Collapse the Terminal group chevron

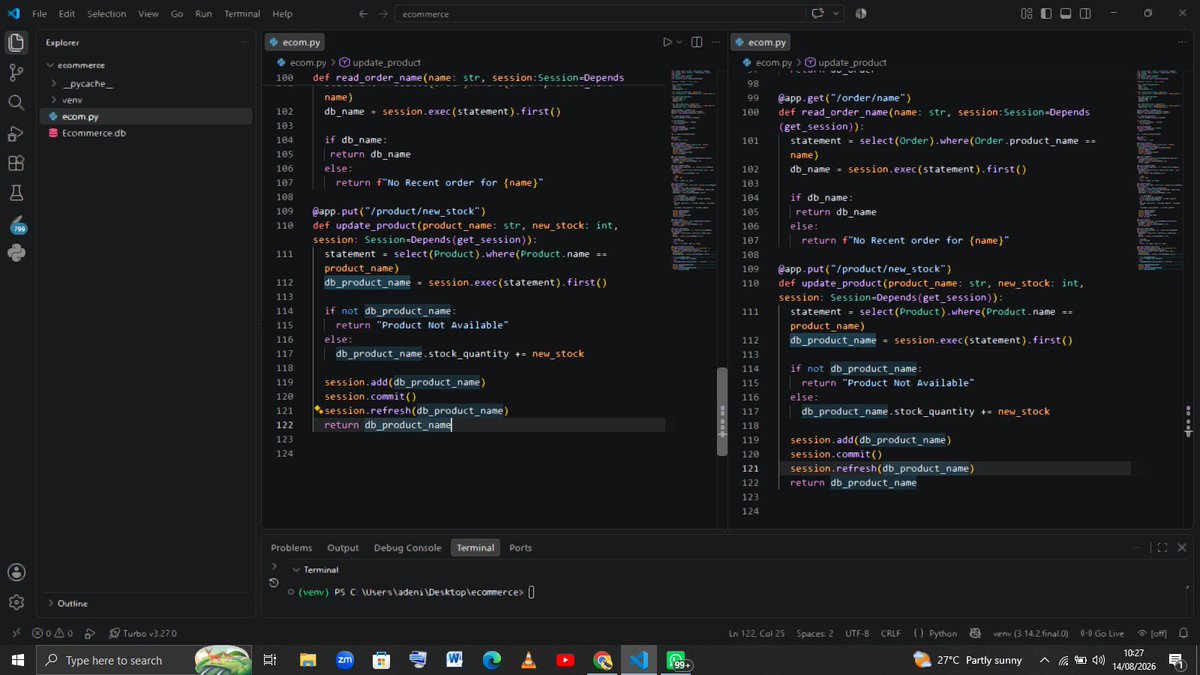click(x=296, y=569)
